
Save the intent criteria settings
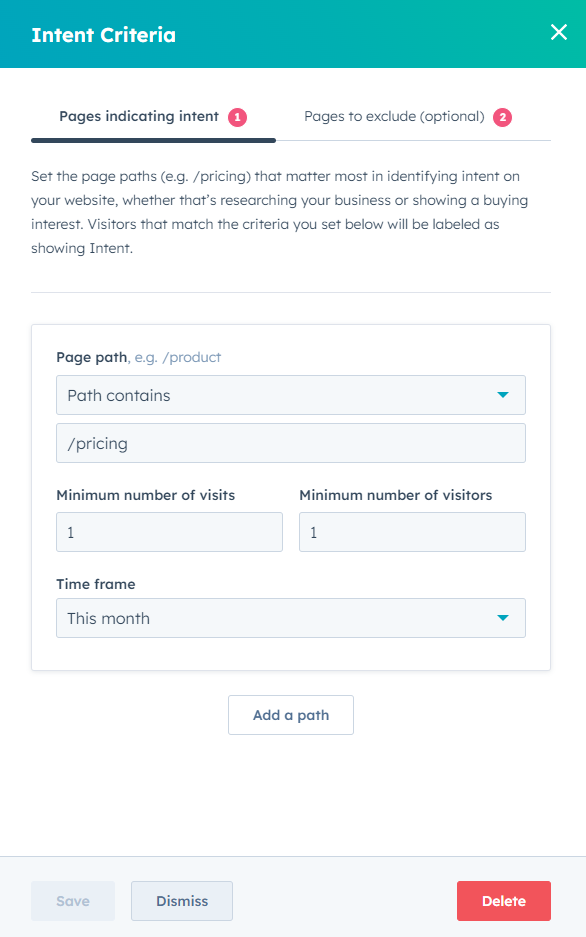72,901
